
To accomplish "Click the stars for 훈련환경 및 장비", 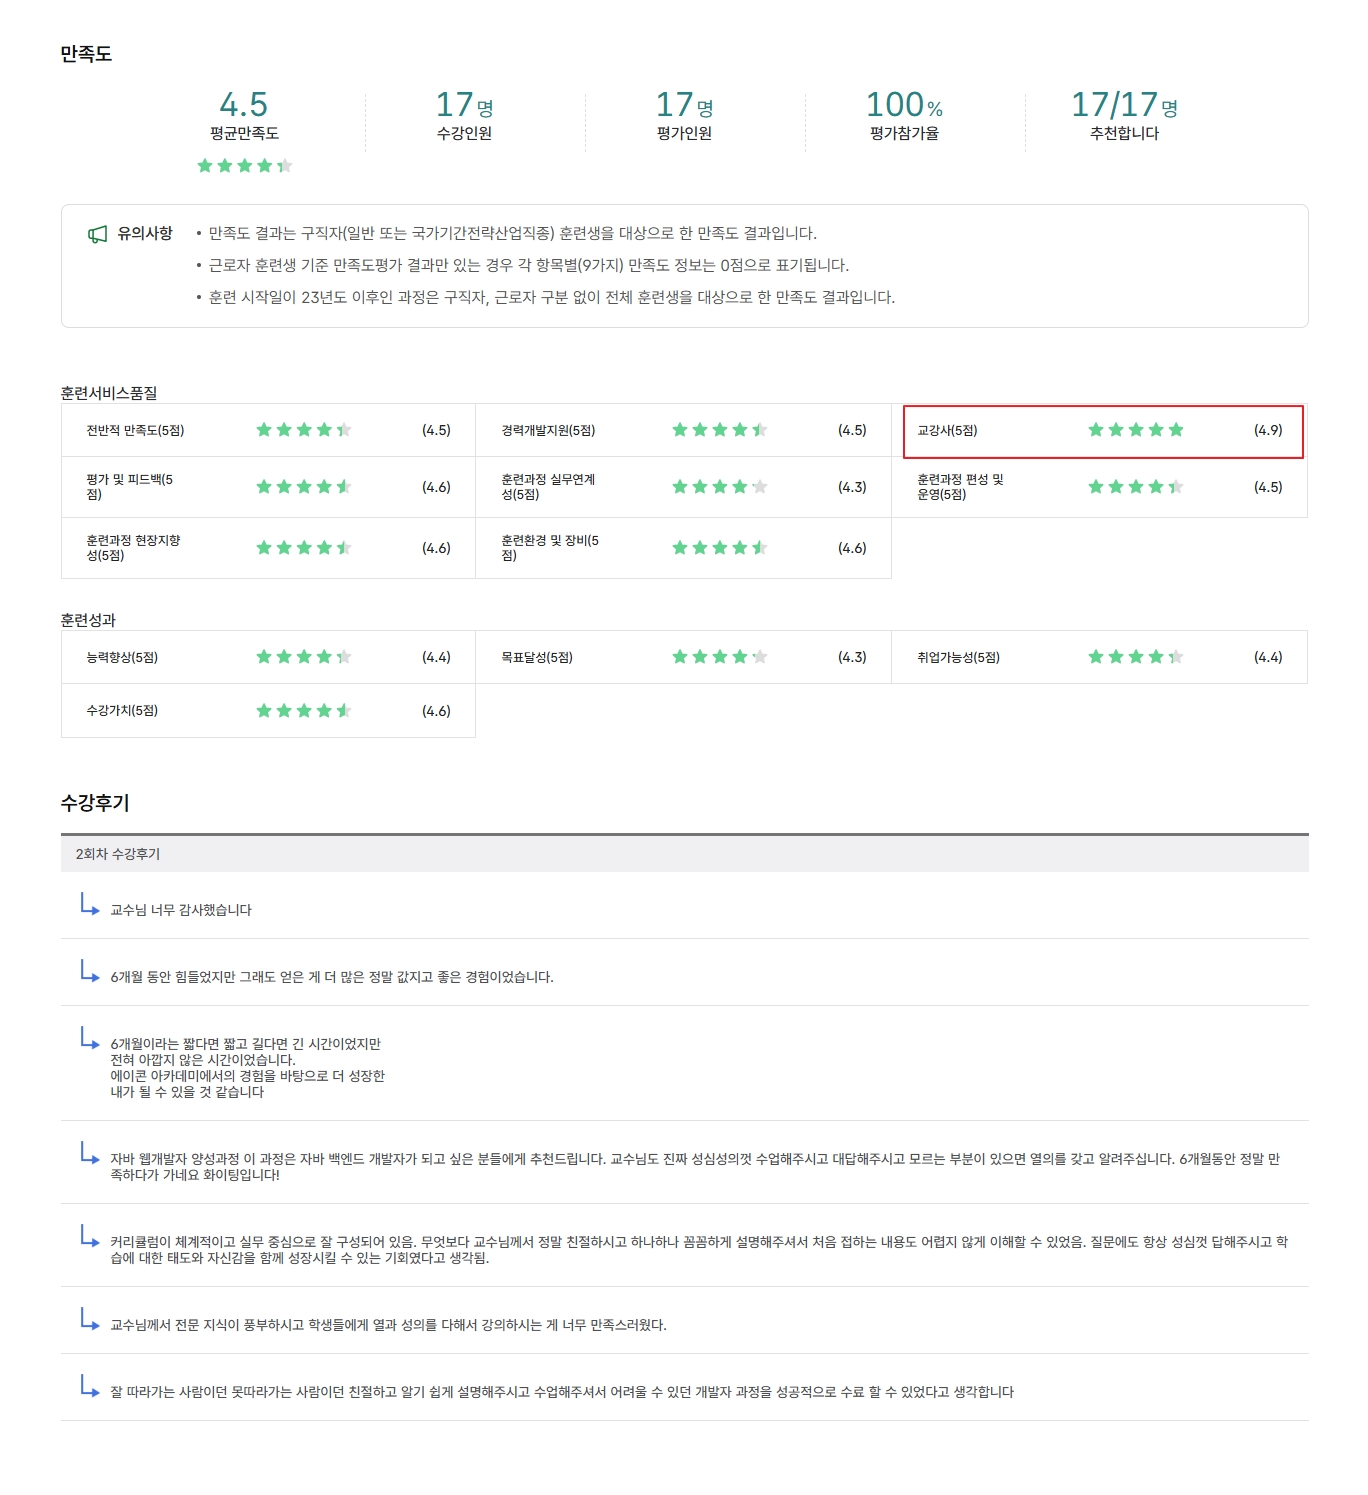I will click(720, 548).
